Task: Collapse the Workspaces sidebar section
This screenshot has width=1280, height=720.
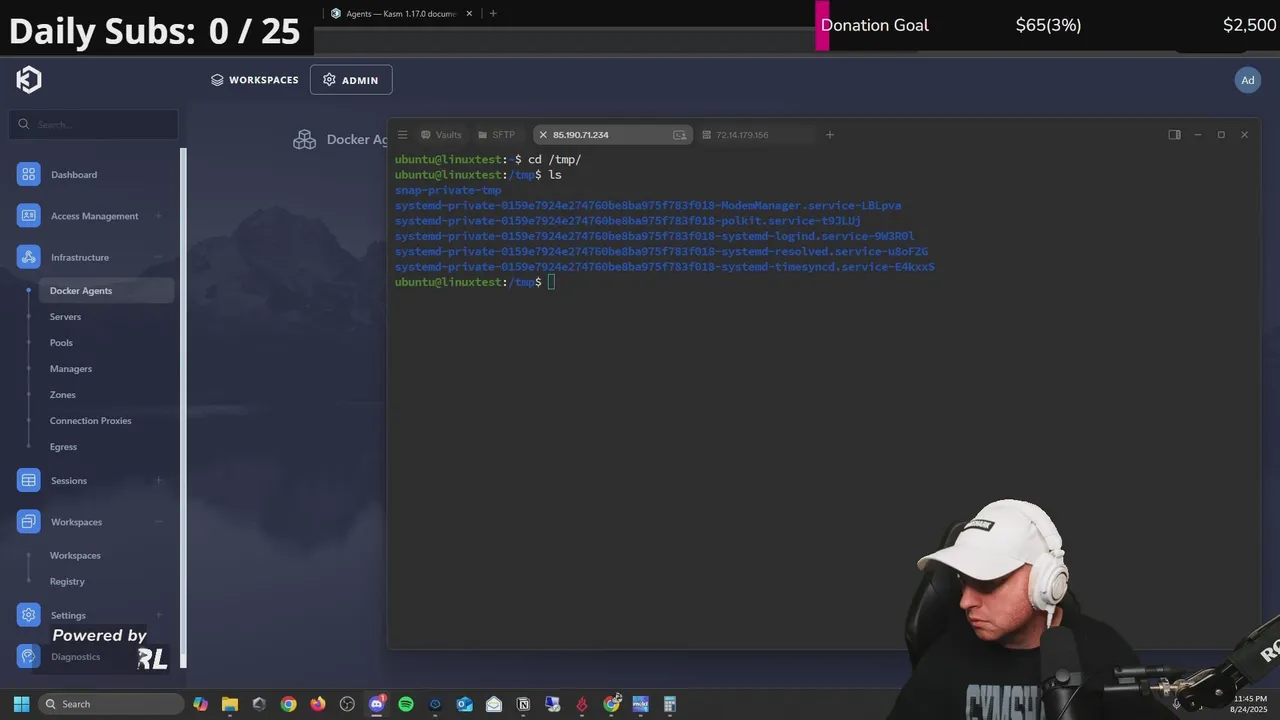Action: click(158, 522)
